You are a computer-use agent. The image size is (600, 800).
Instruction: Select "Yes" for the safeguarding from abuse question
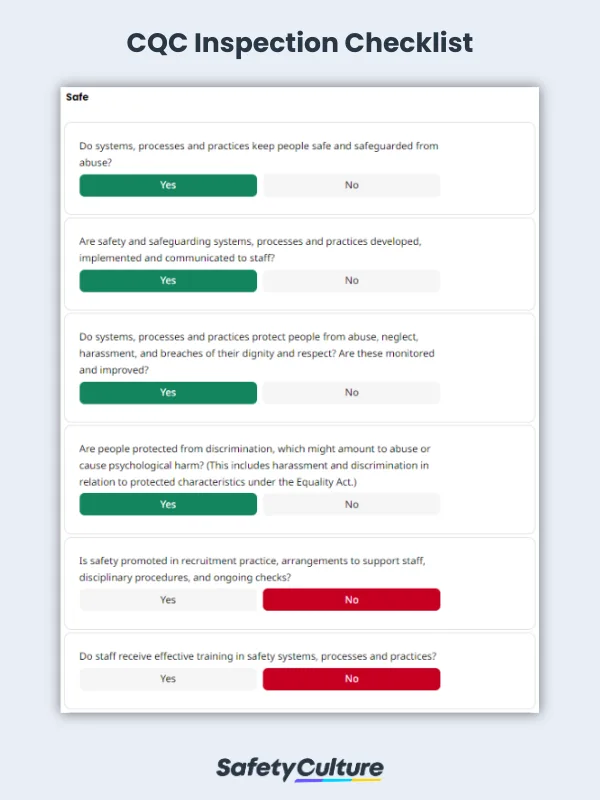tap(167, 185)
